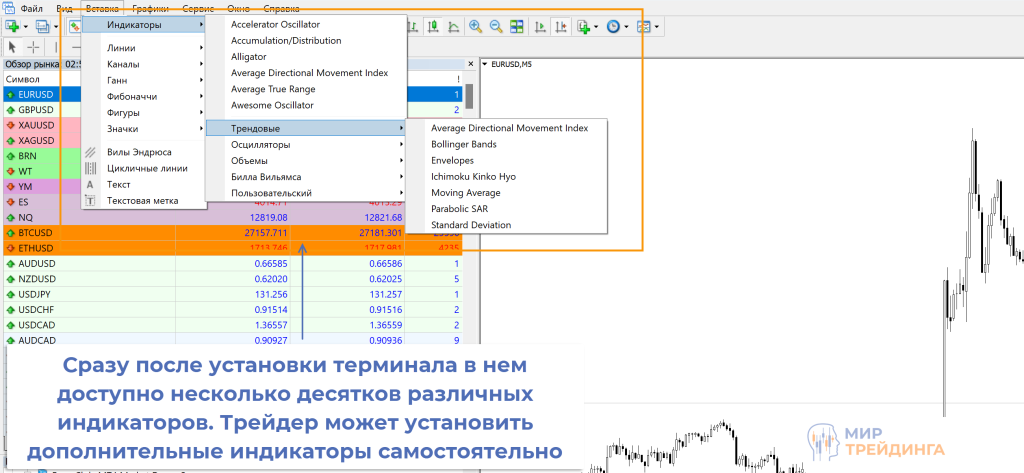Select USDJPY symbol in Market Watch

[x=37, y=296]
